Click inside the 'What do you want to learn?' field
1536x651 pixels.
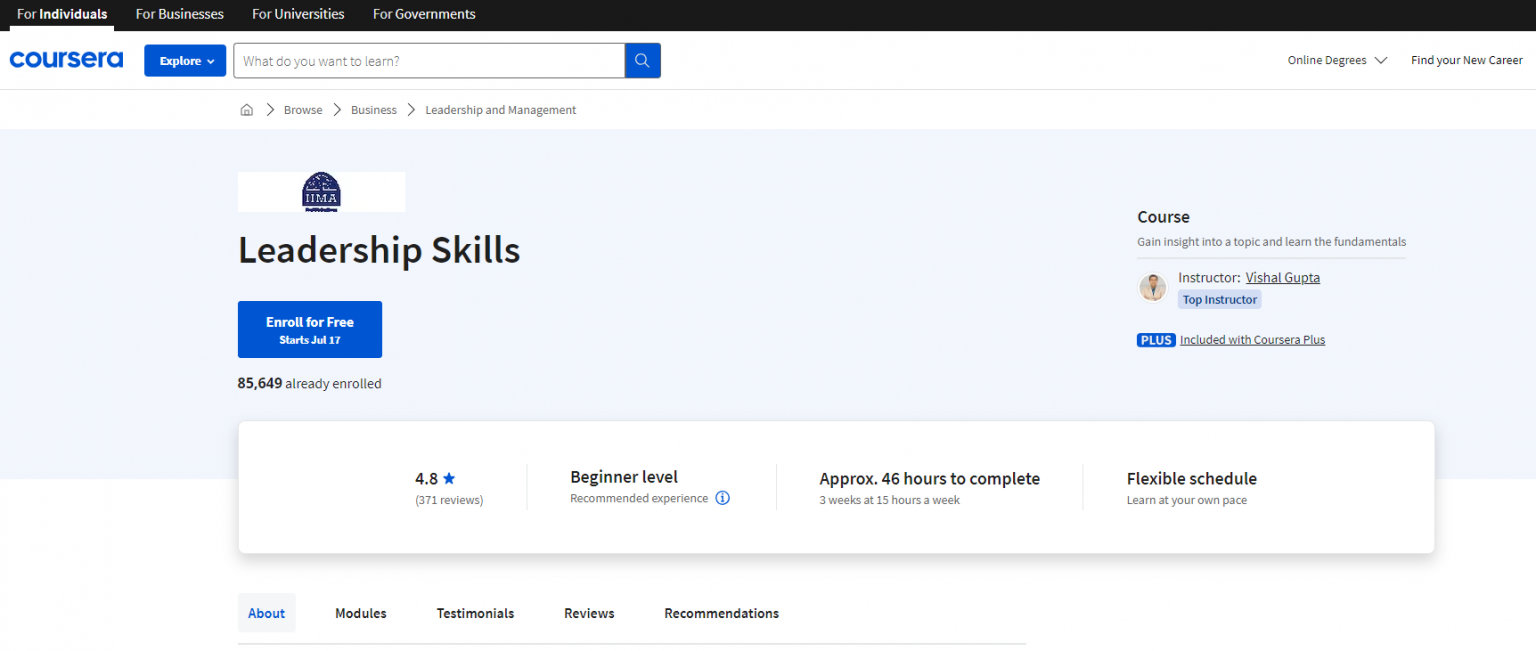tap(429, 61)
